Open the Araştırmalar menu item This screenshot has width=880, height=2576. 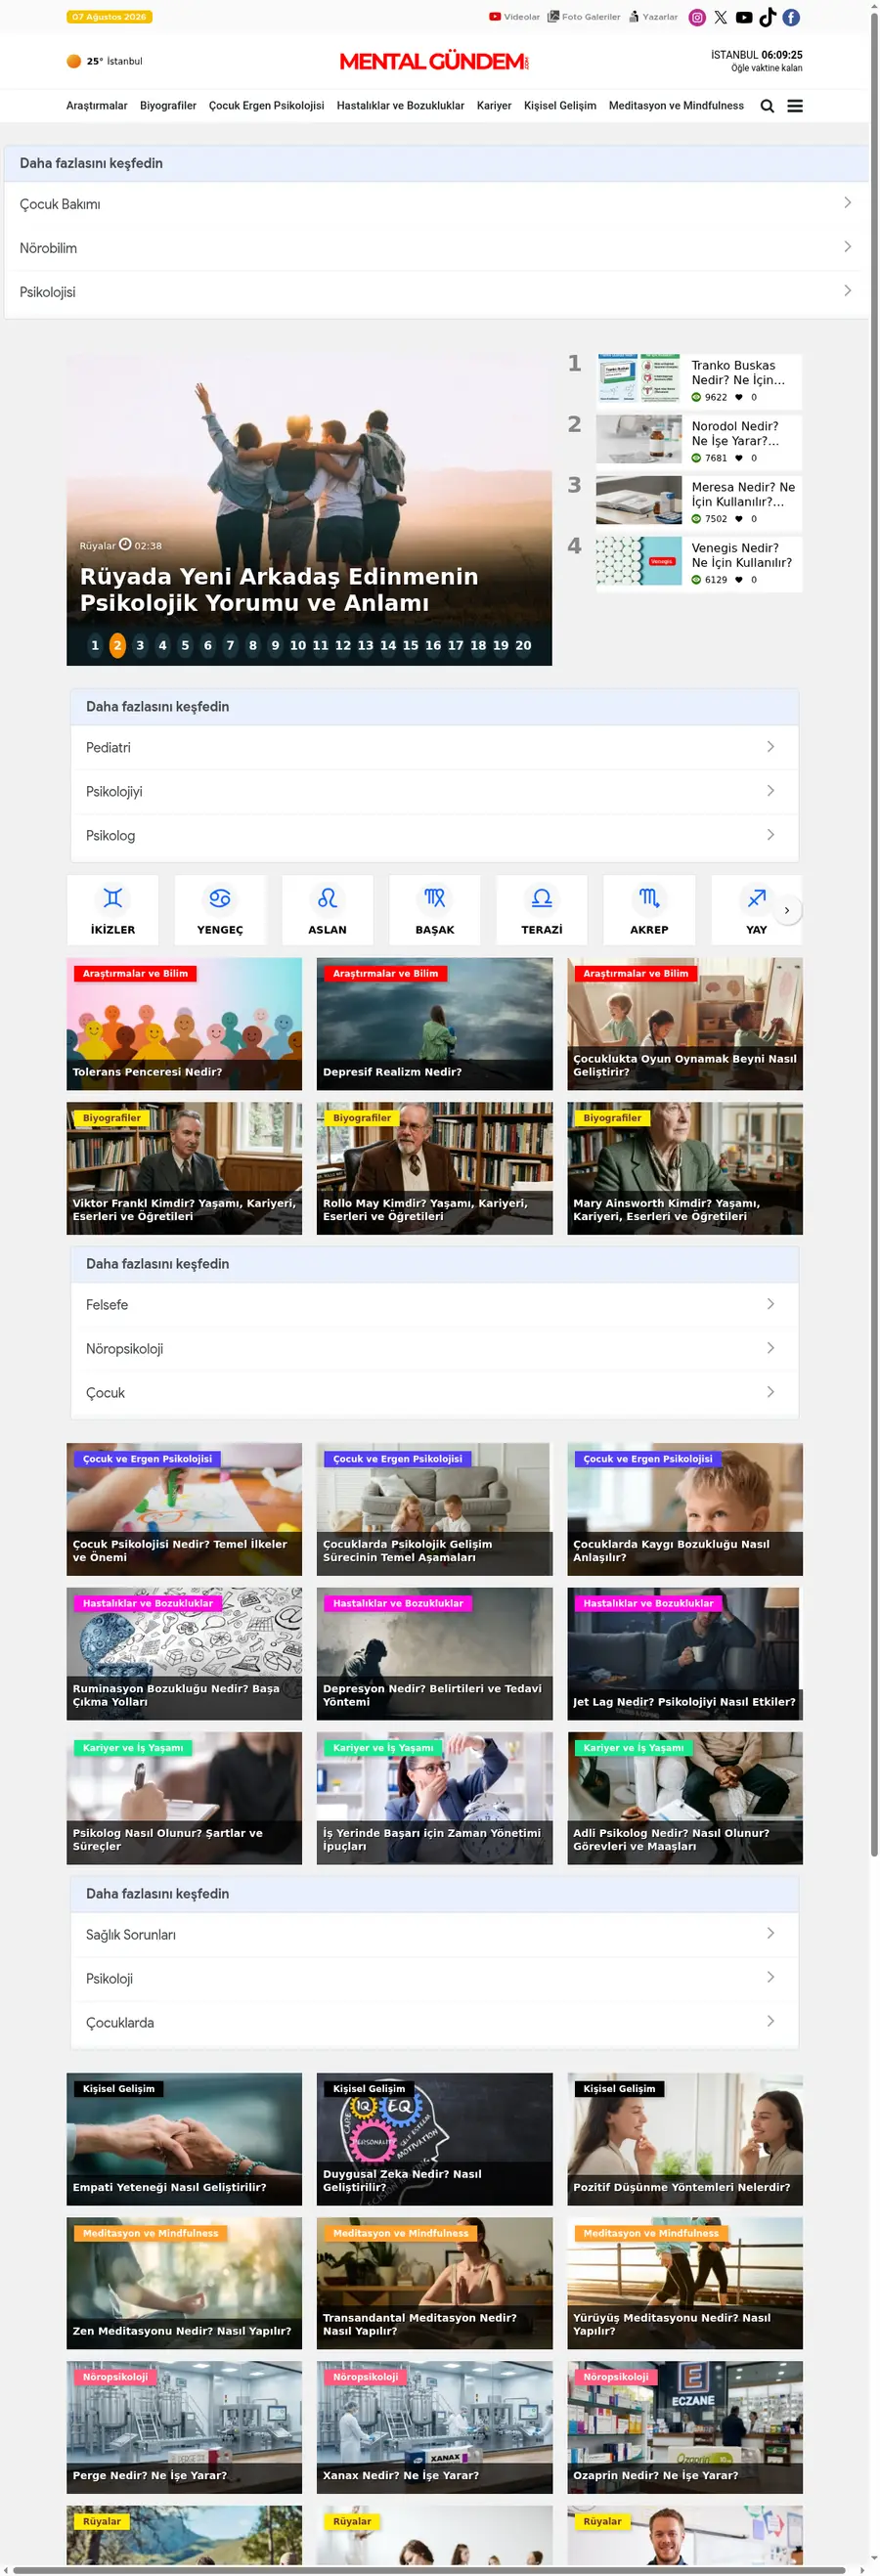(97, 106)
